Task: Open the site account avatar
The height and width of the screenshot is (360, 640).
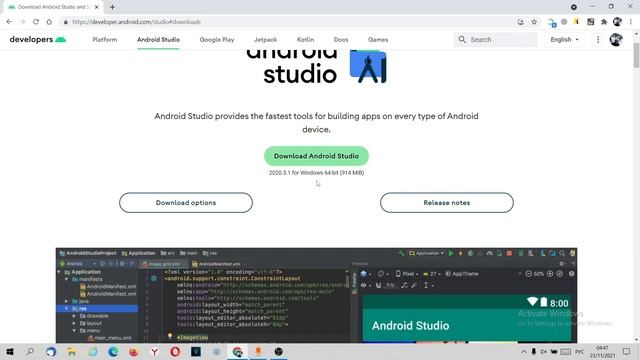Action: click(616, 40)
